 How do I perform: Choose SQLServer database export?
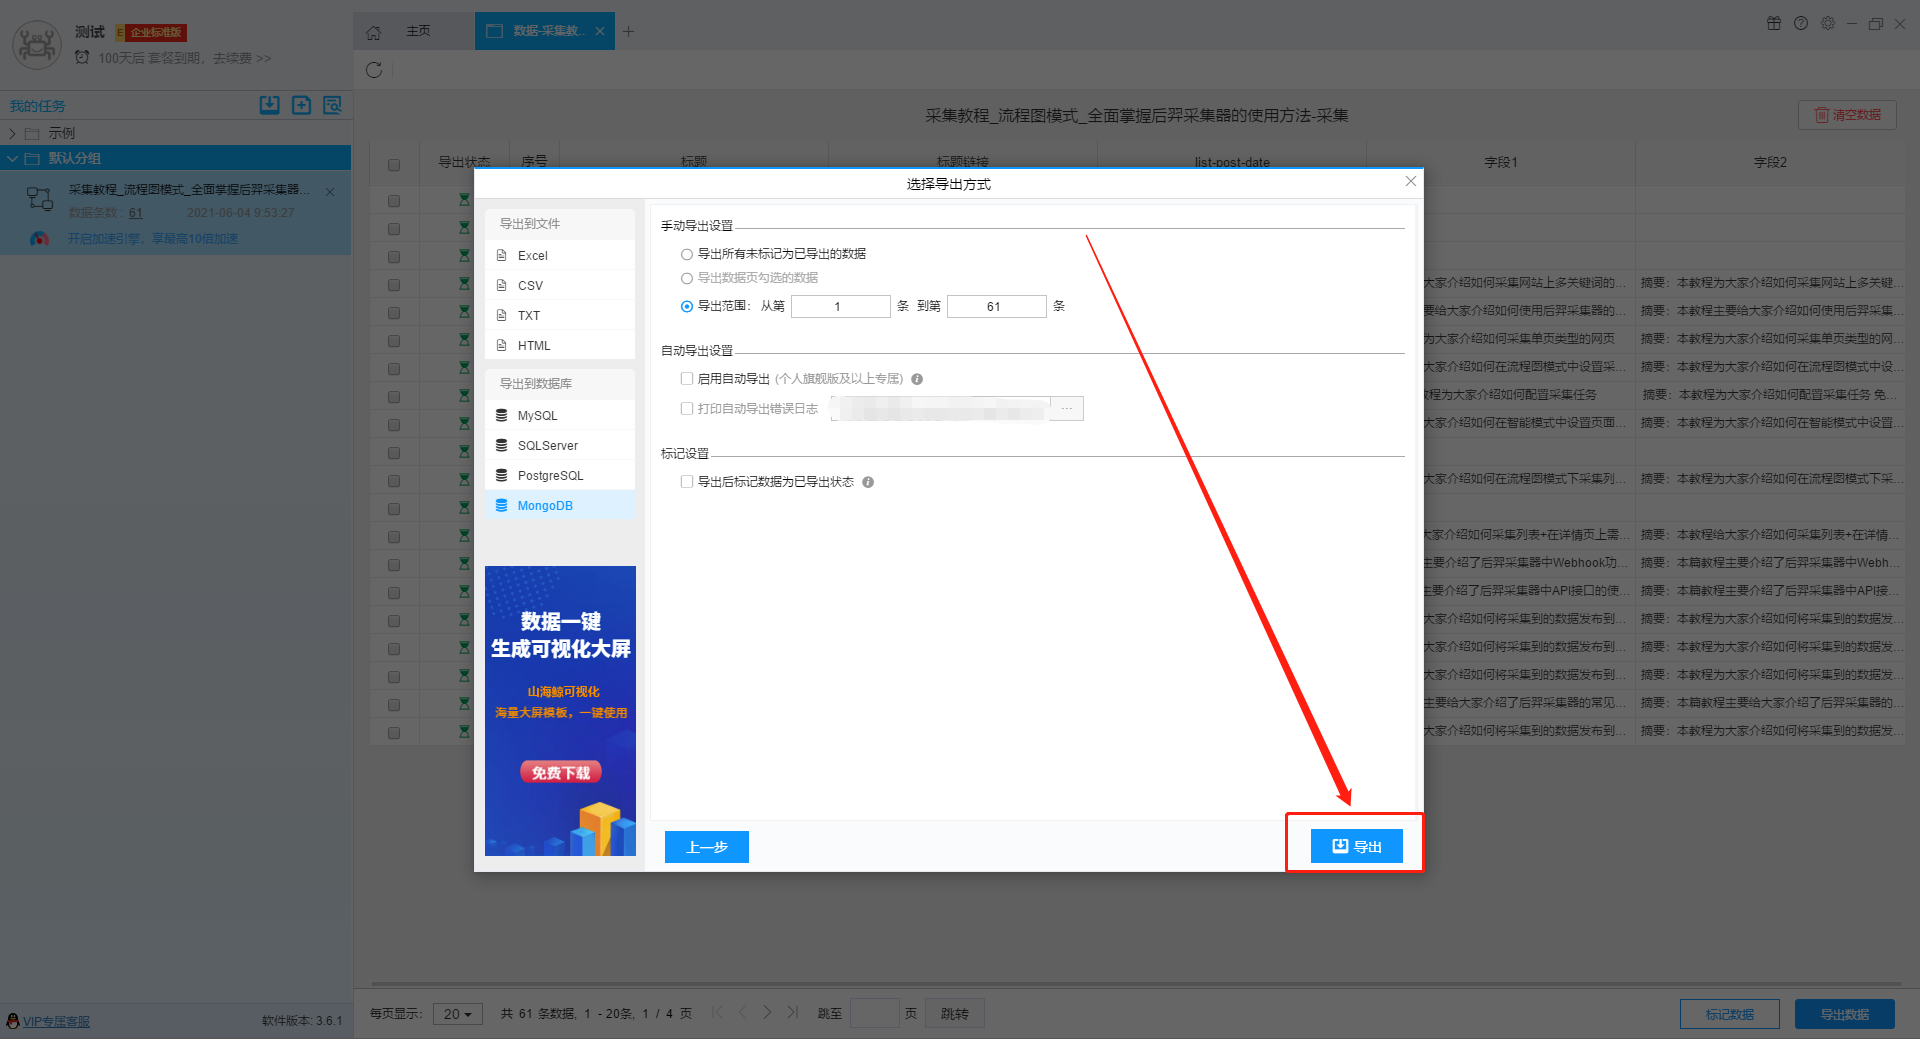point(560,445)
